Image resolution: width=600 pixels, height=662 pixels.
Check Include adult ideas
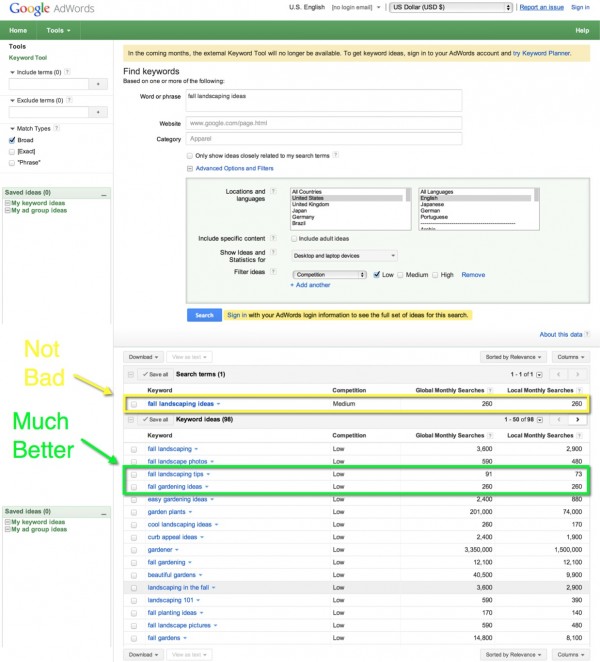coord(294,239)
